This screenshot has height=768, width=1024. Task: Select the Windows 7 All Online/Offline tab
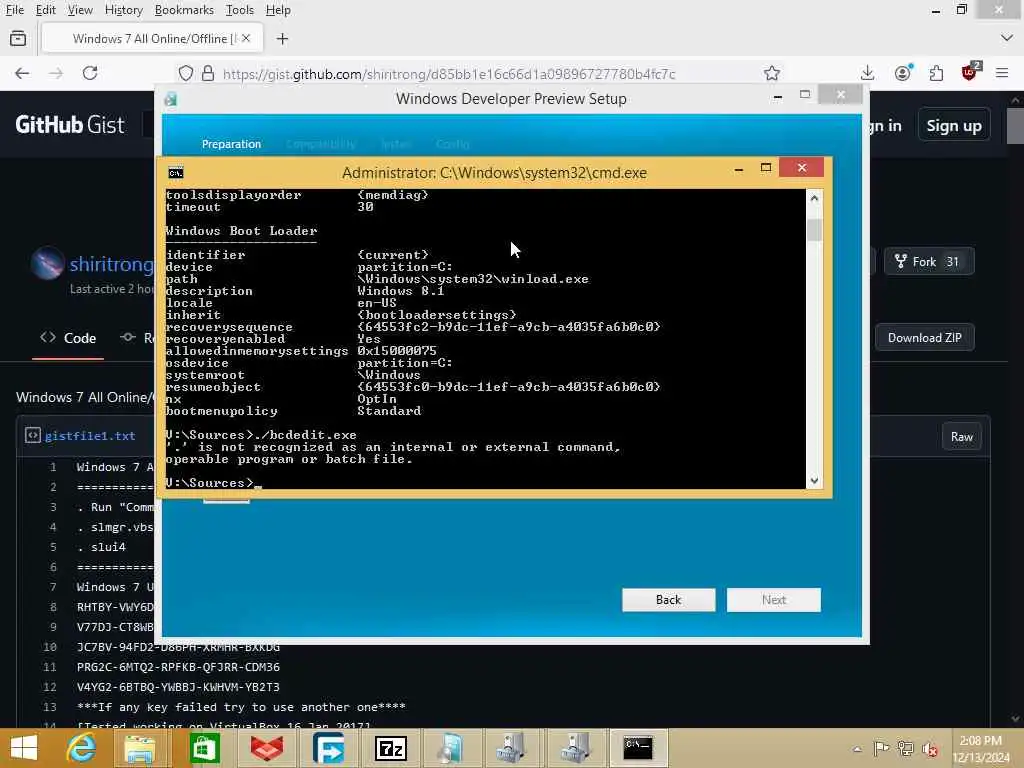pyautogui.click(x=152, y=39)
